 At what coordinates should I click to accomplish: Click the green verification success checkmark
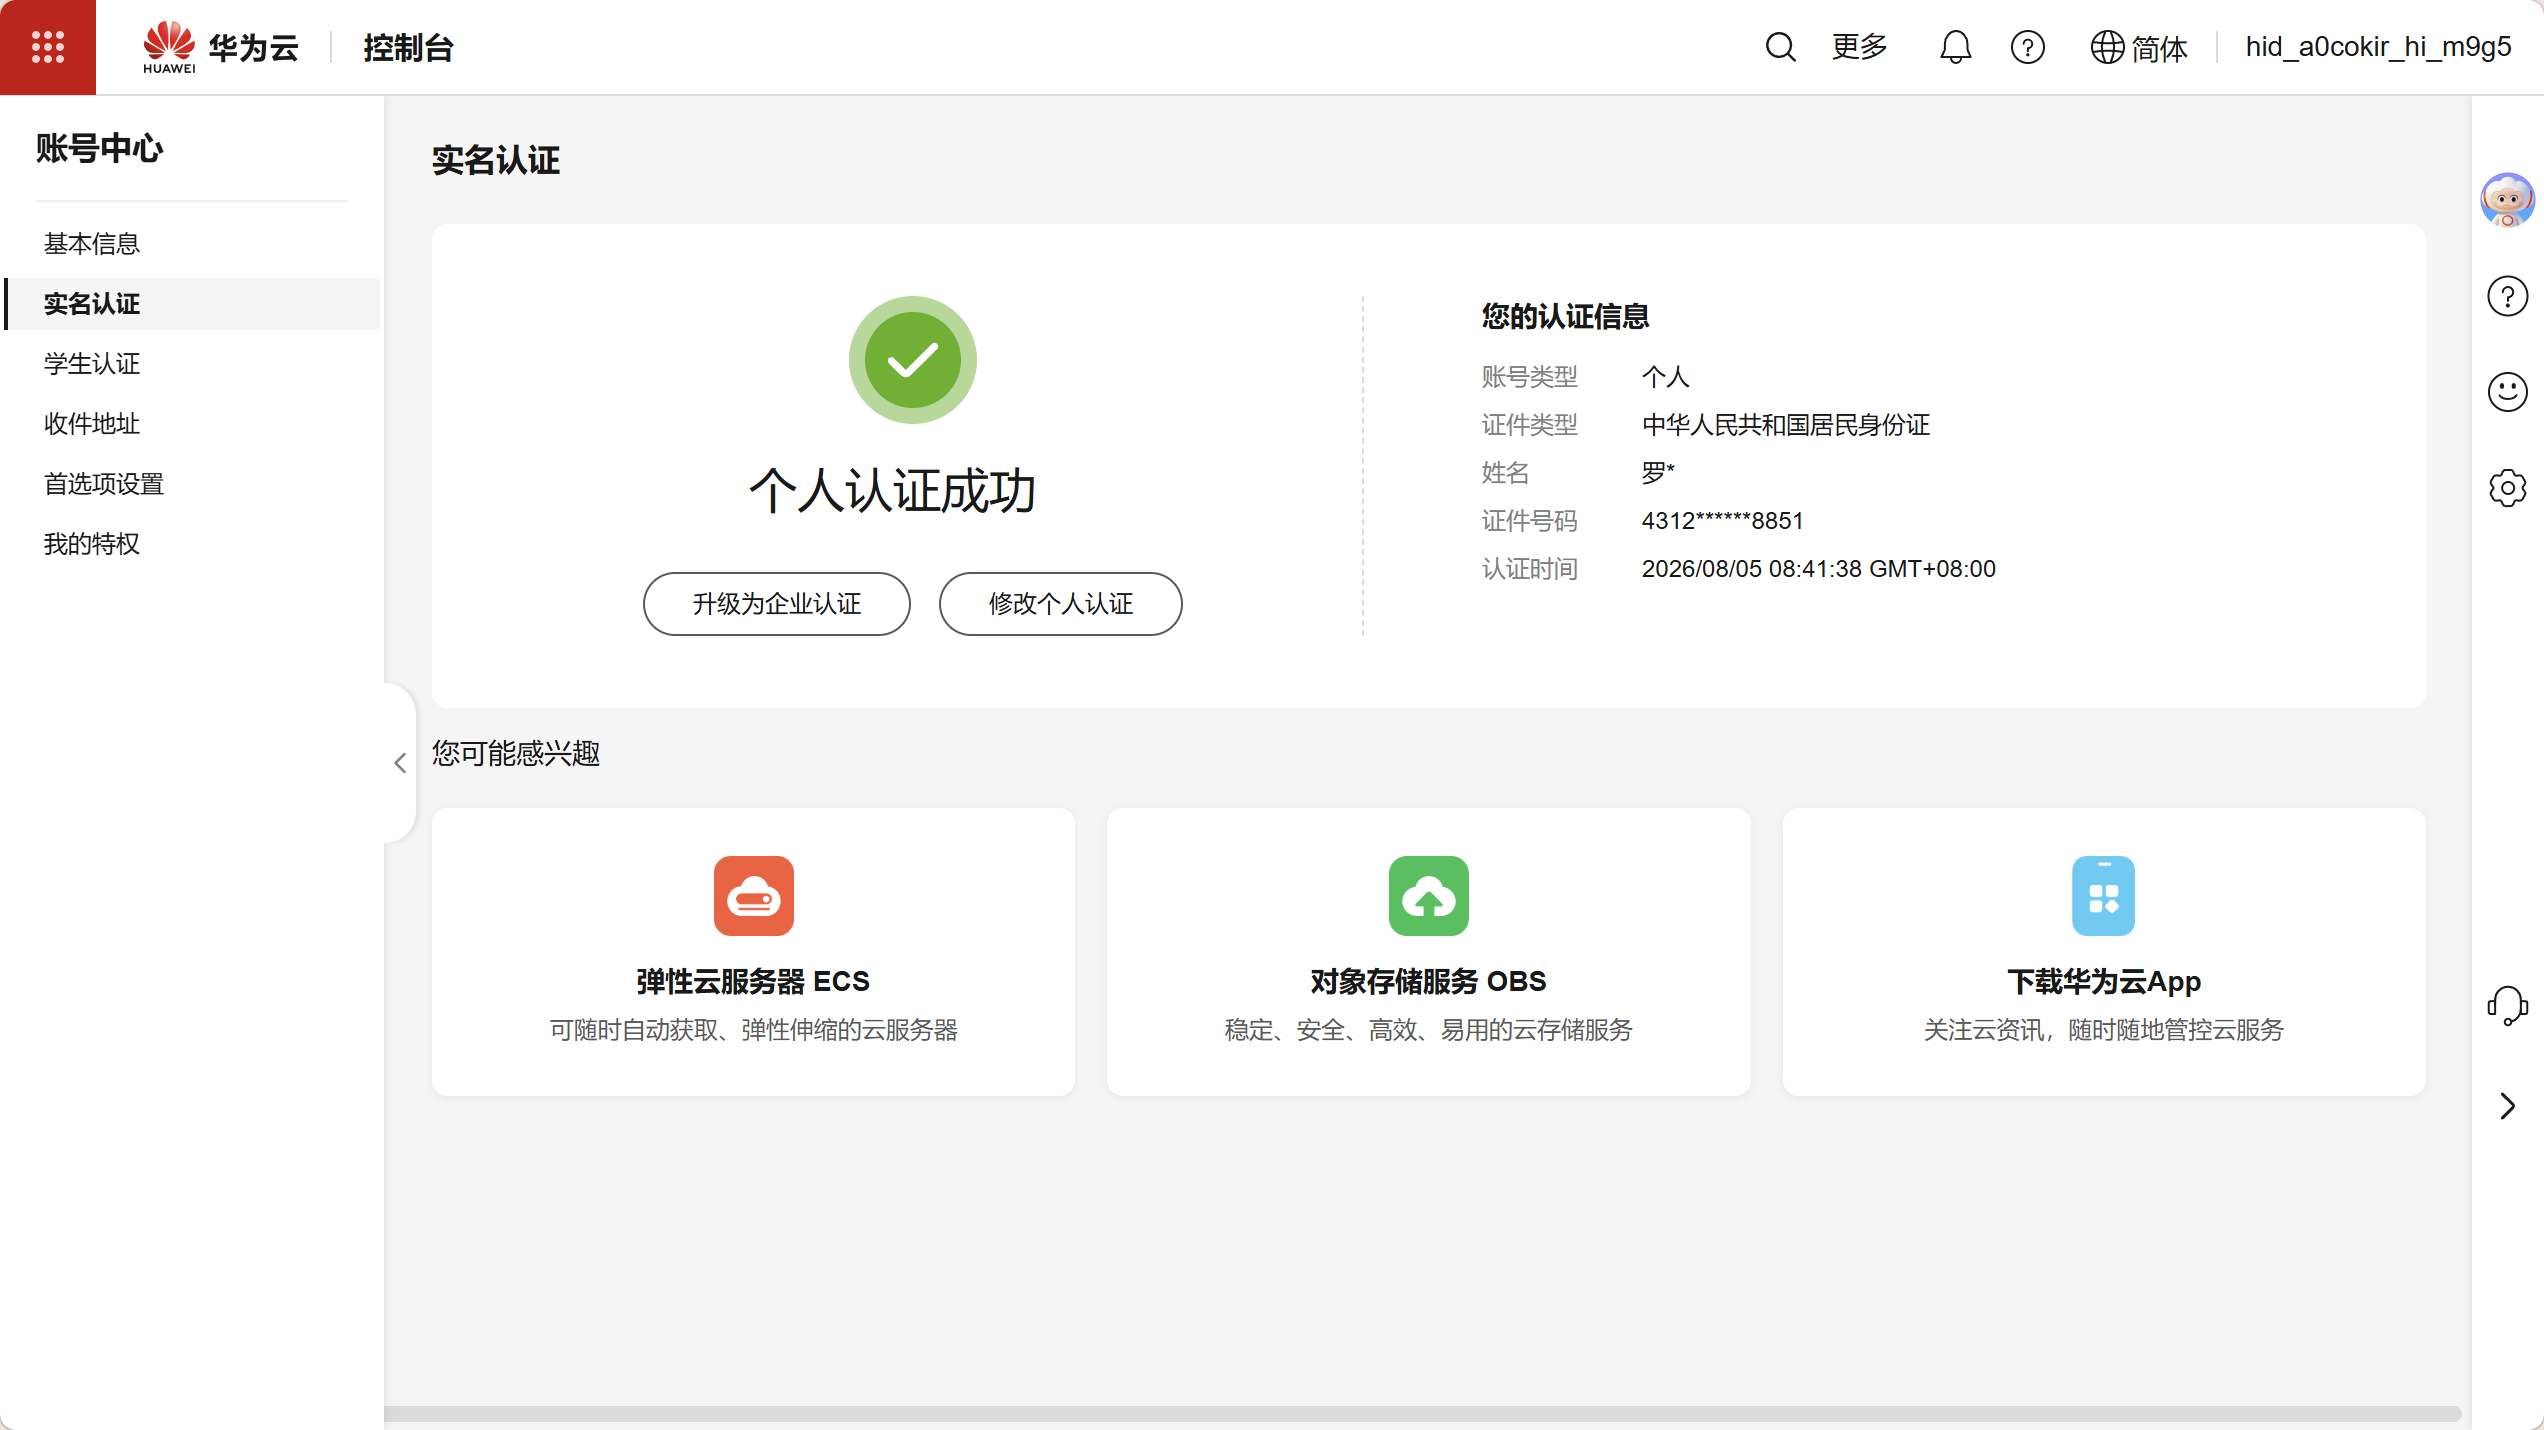click(912, 360)
